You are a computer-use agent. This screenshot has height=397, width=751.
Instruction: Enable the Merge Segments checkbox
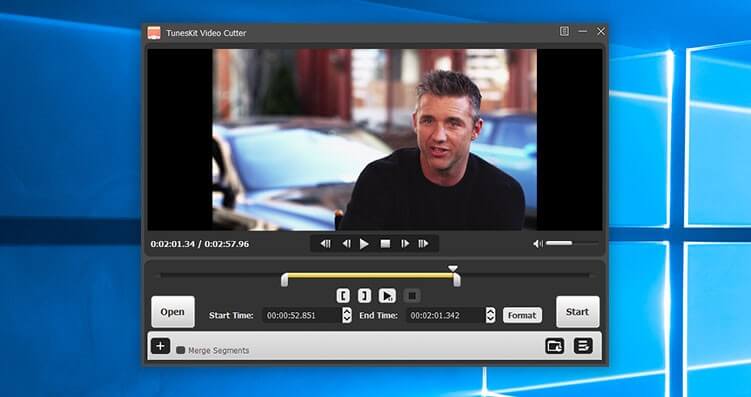coord(181,351)
